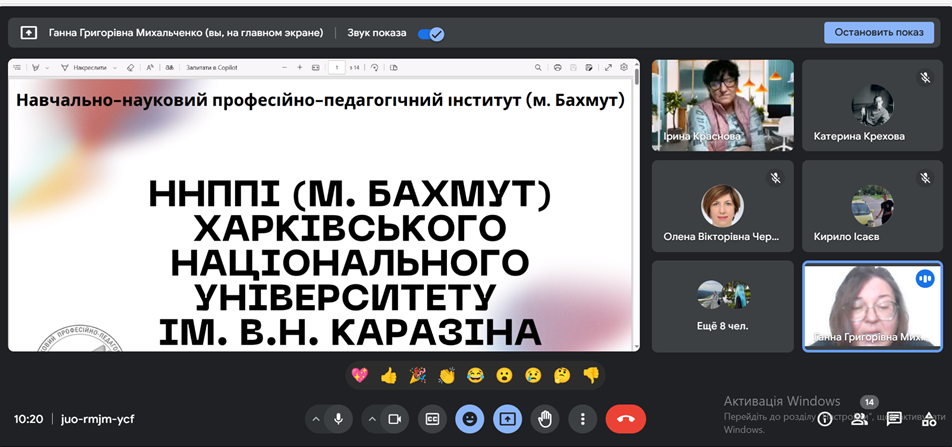Zoom in with the plus button

point(299,67)
